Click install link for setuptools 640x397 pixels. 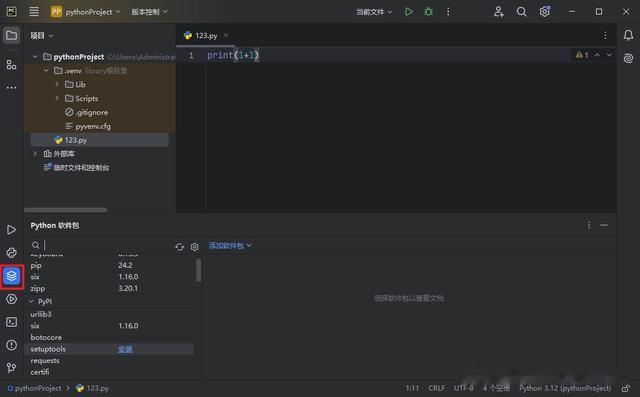125,349
